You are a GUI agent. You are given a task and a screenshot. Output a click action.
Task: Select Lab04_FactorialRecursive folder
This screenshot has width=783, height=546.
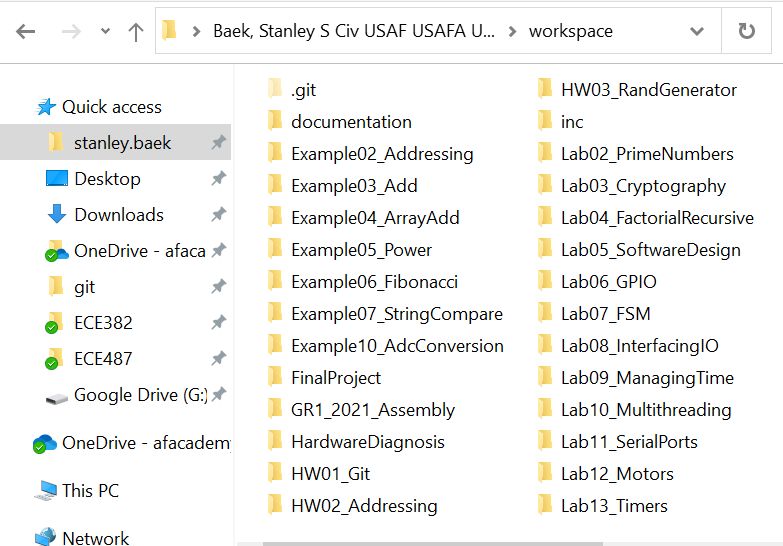646,218
